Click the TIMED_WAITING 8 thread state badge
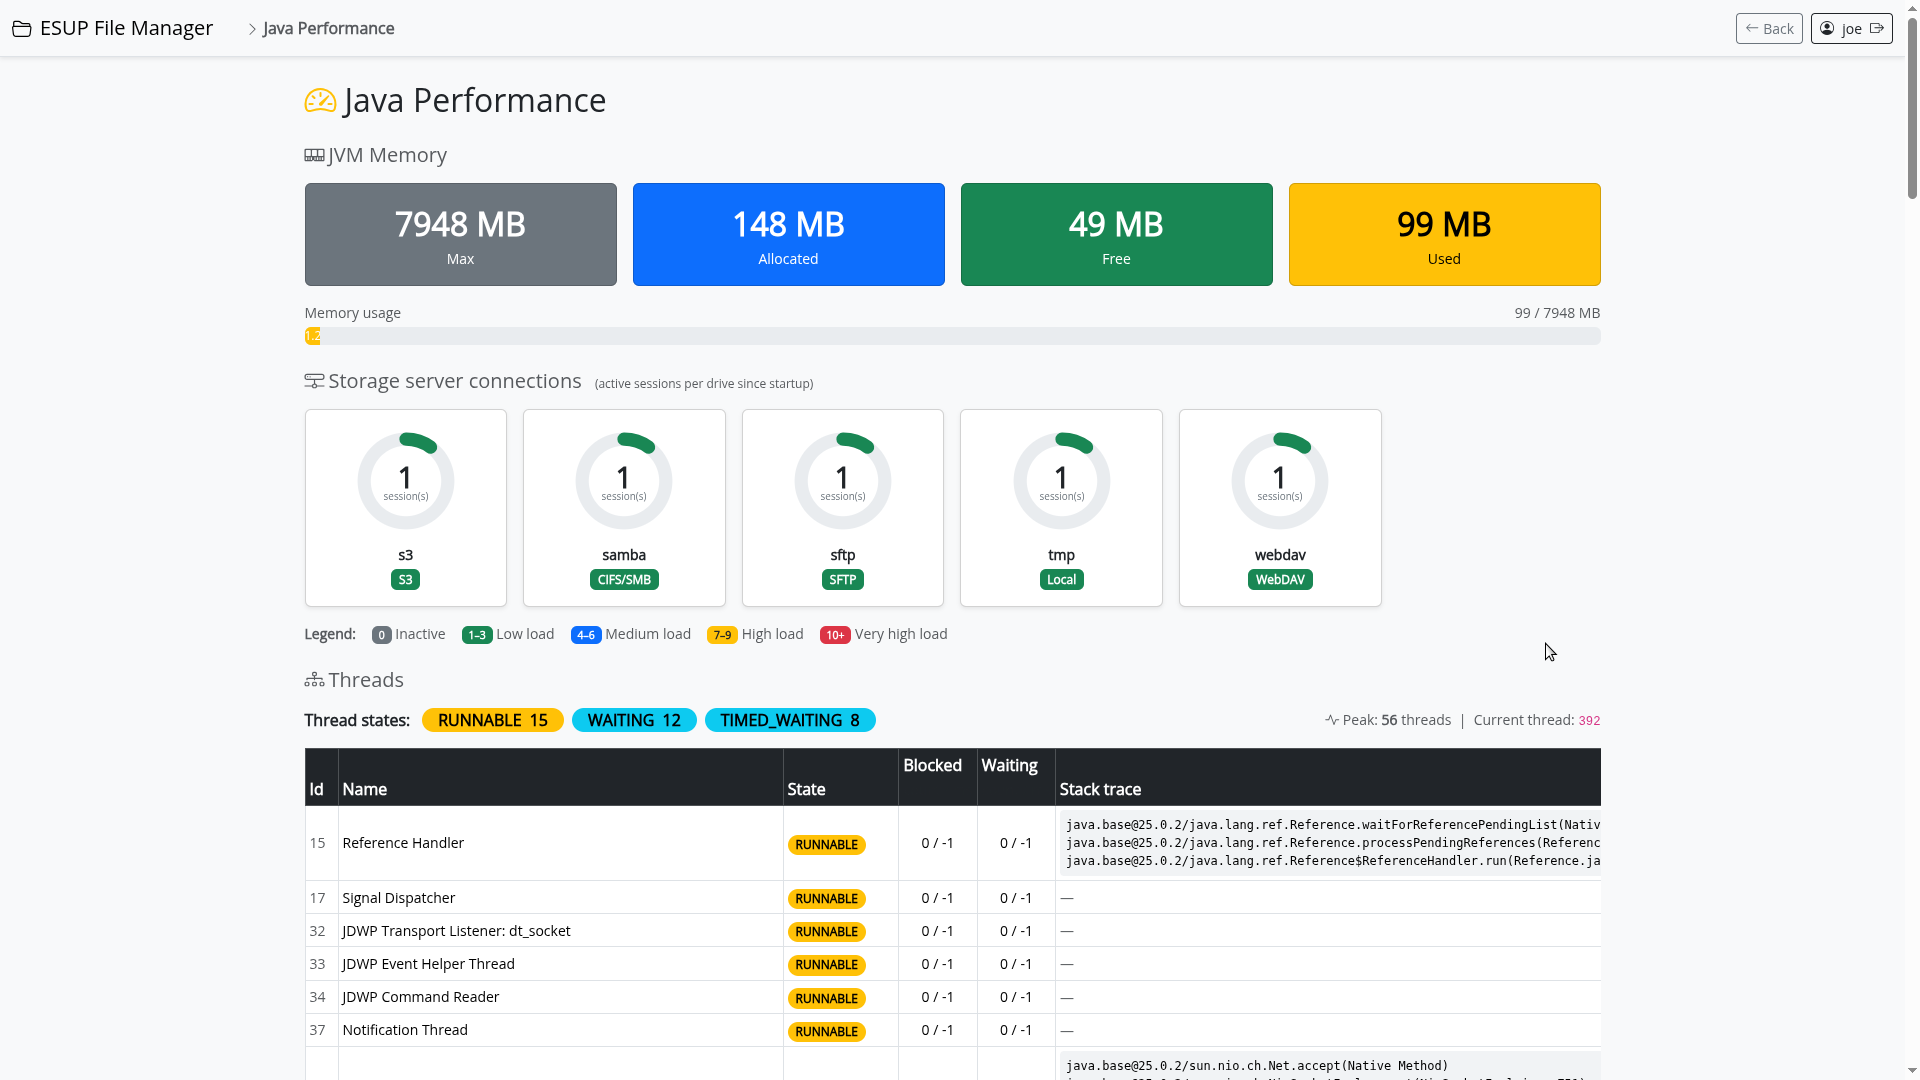 tap(789, 720)
